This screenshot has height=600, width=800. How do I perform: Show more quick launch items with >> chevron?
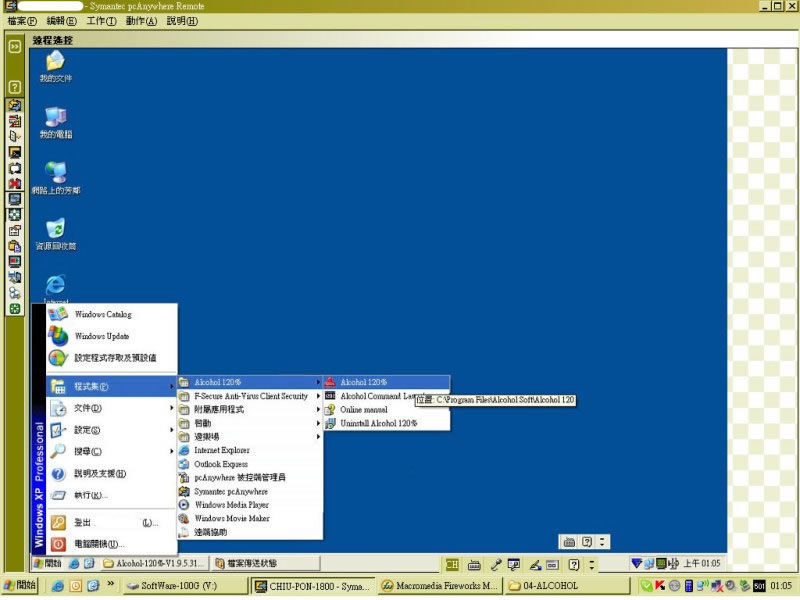tap(111, 584)
